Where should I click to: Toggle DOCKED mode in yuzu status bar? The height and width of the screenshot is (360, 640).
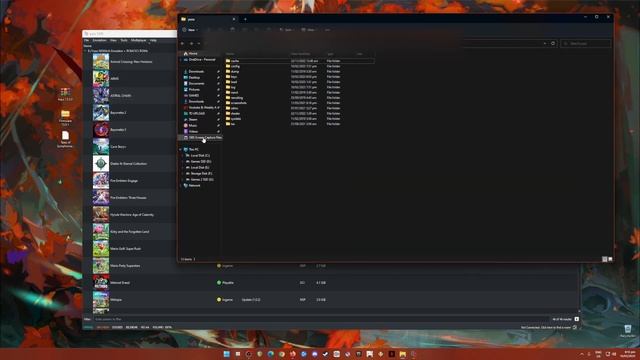[x=117, y=327]
